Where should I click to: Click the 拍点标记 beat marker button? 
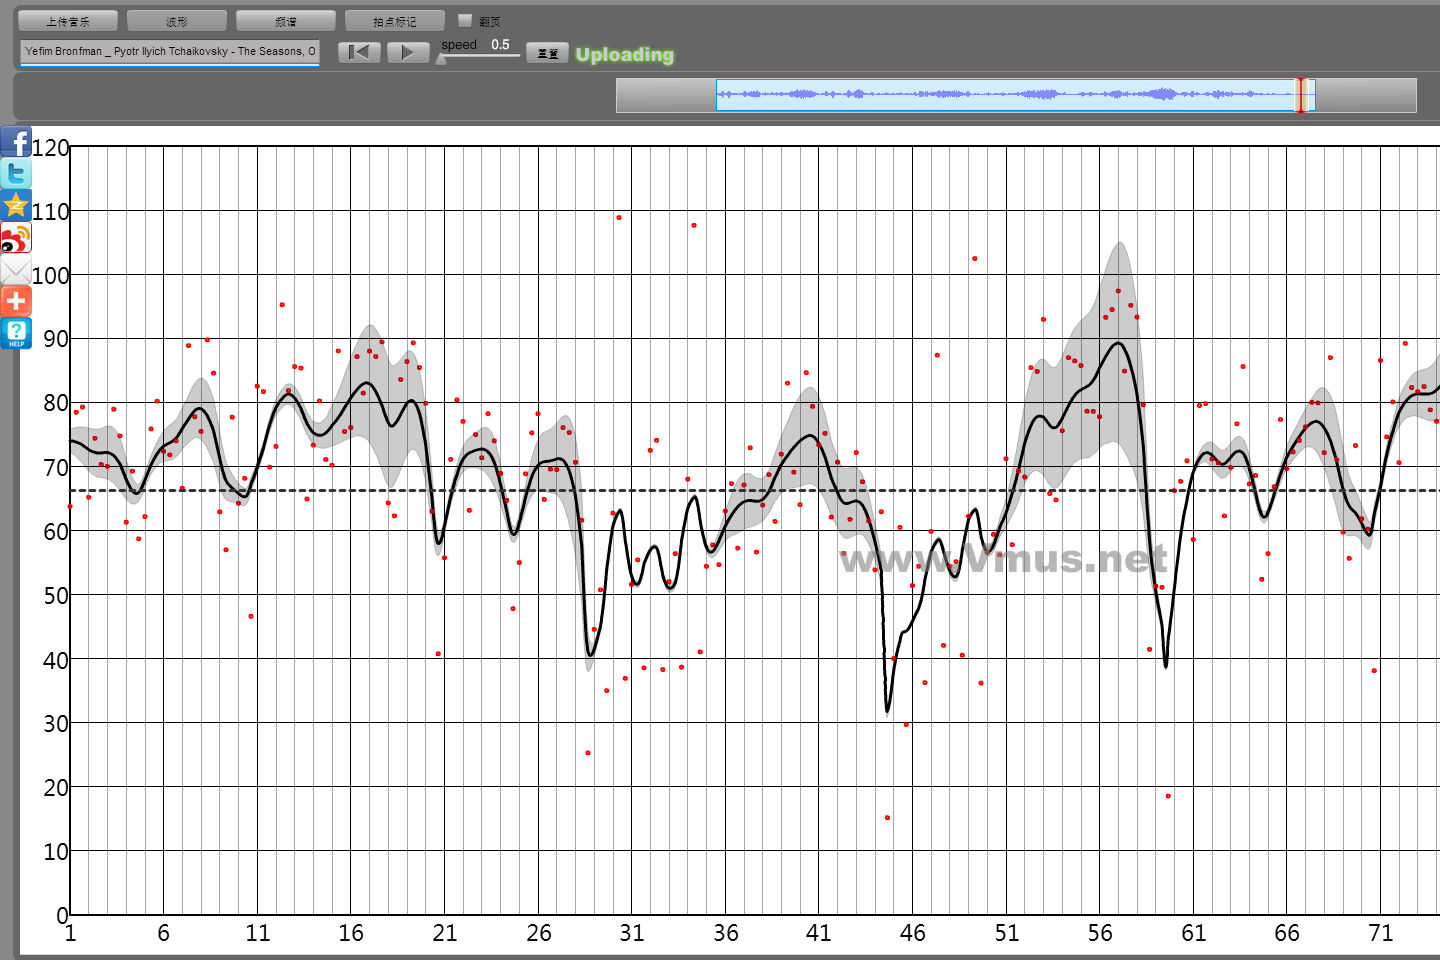395,21
